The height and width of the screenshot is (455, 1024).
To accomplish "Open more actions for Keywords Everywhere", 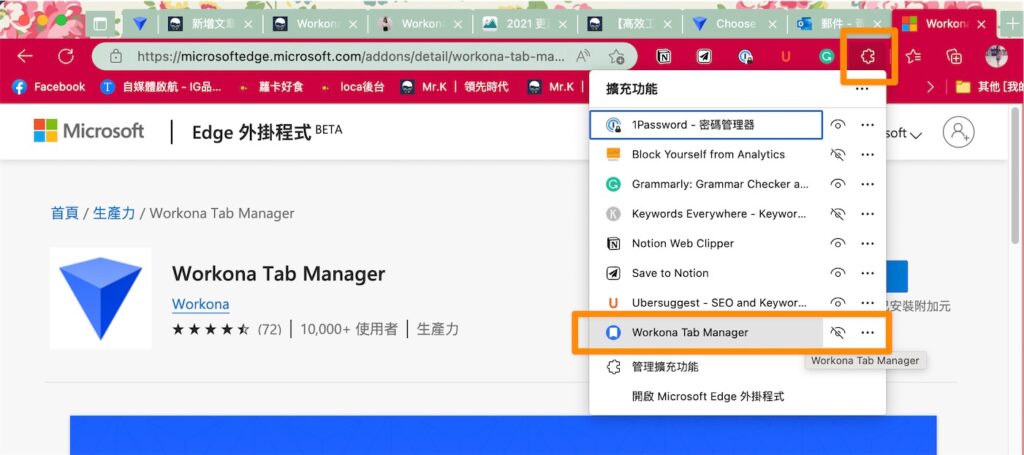I will click(x=867, y=213).
